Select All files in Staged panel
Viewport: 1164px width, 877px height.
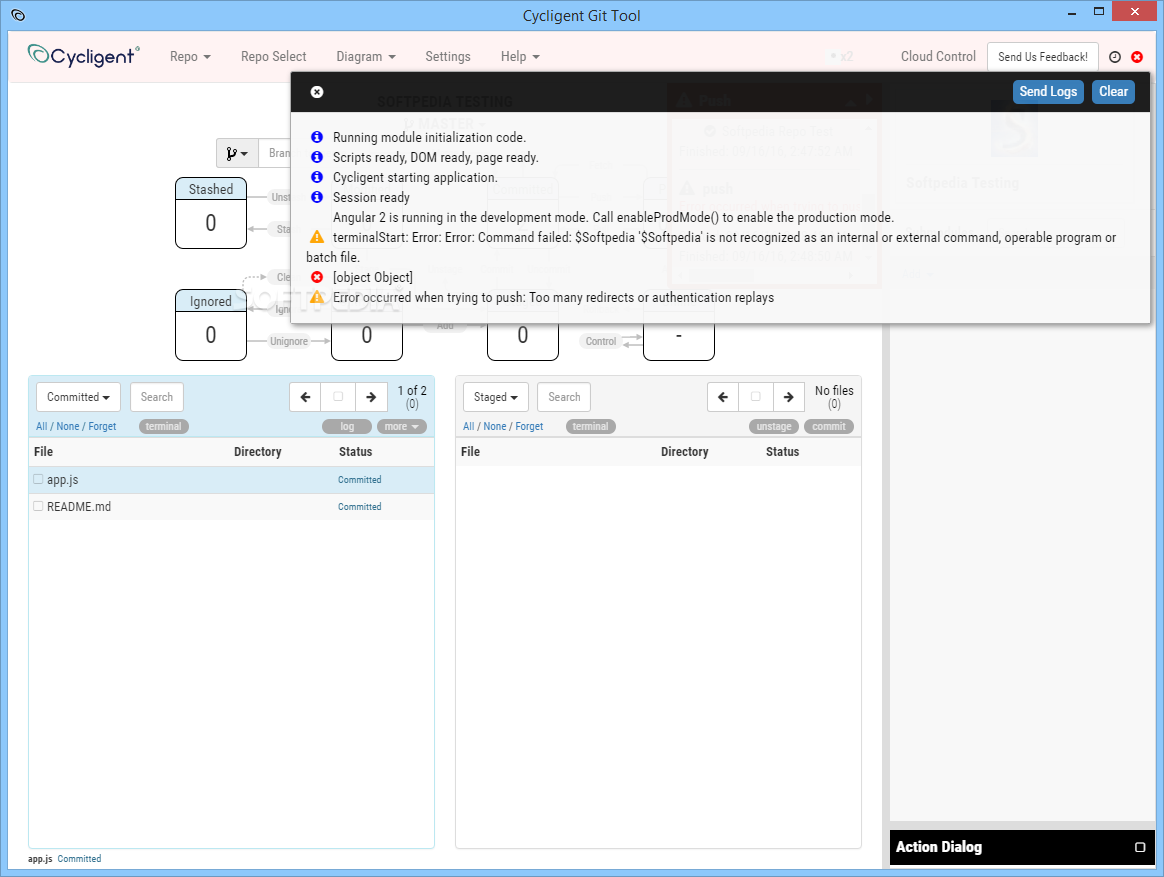click(x=468, y=426)
